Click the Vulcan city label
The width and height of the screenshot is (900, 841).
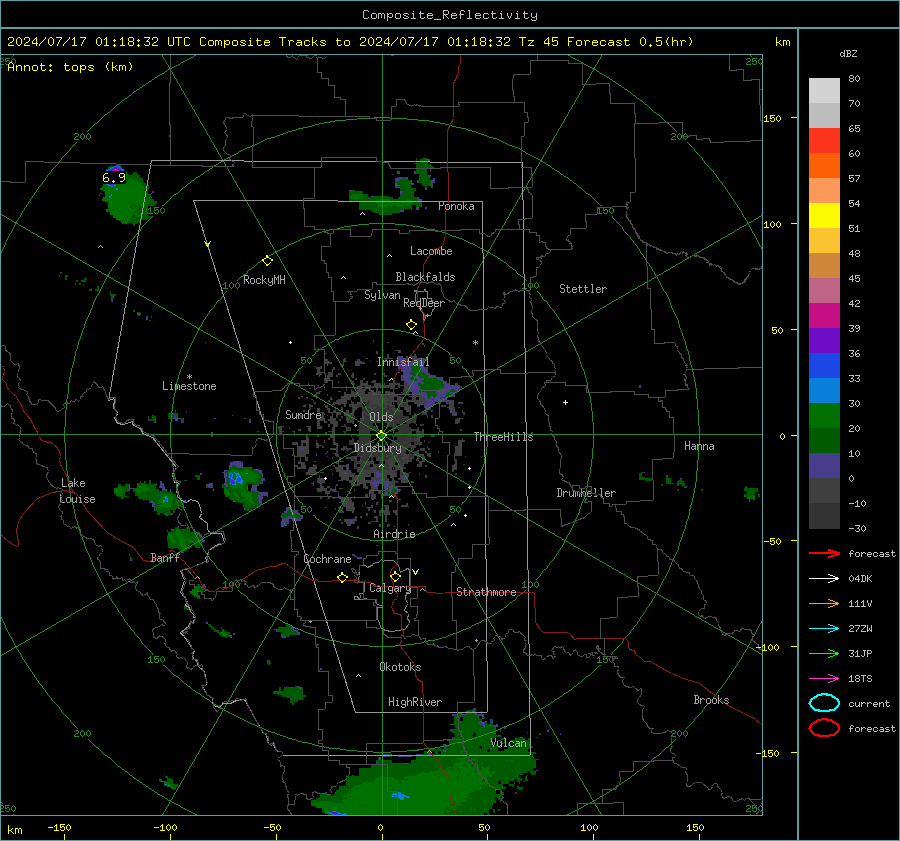509,743
